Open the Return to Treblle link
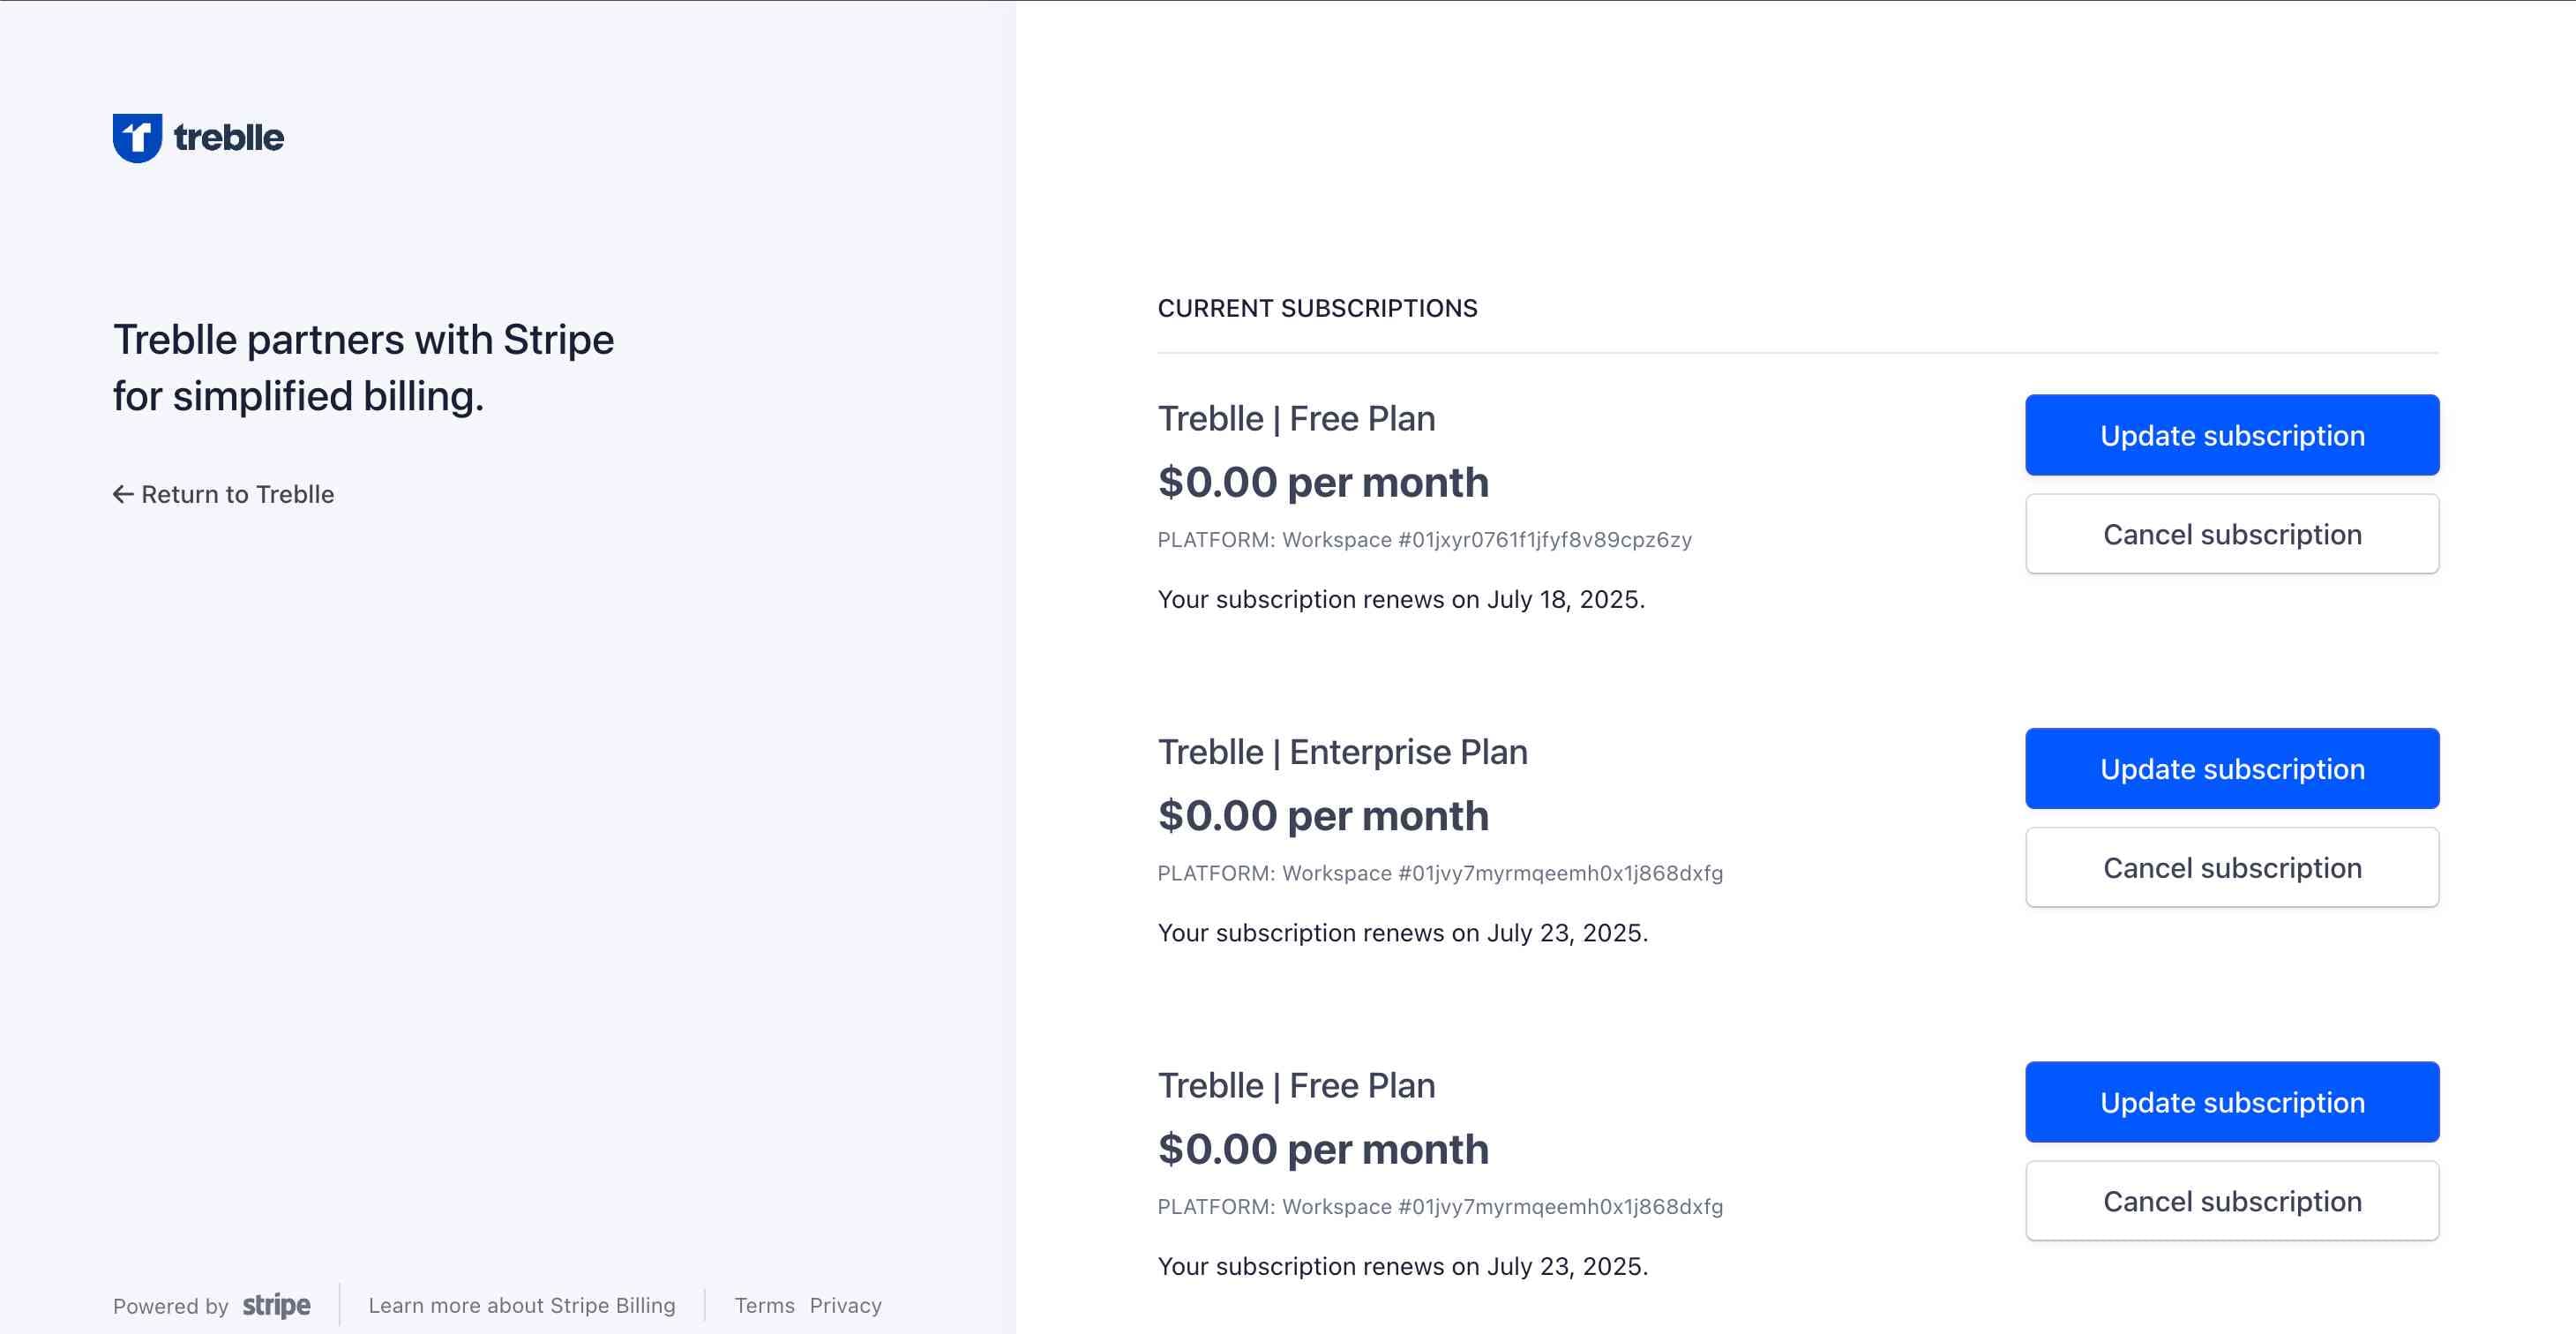Viewport: 2576px width, 1334px height. pos(237,493)
